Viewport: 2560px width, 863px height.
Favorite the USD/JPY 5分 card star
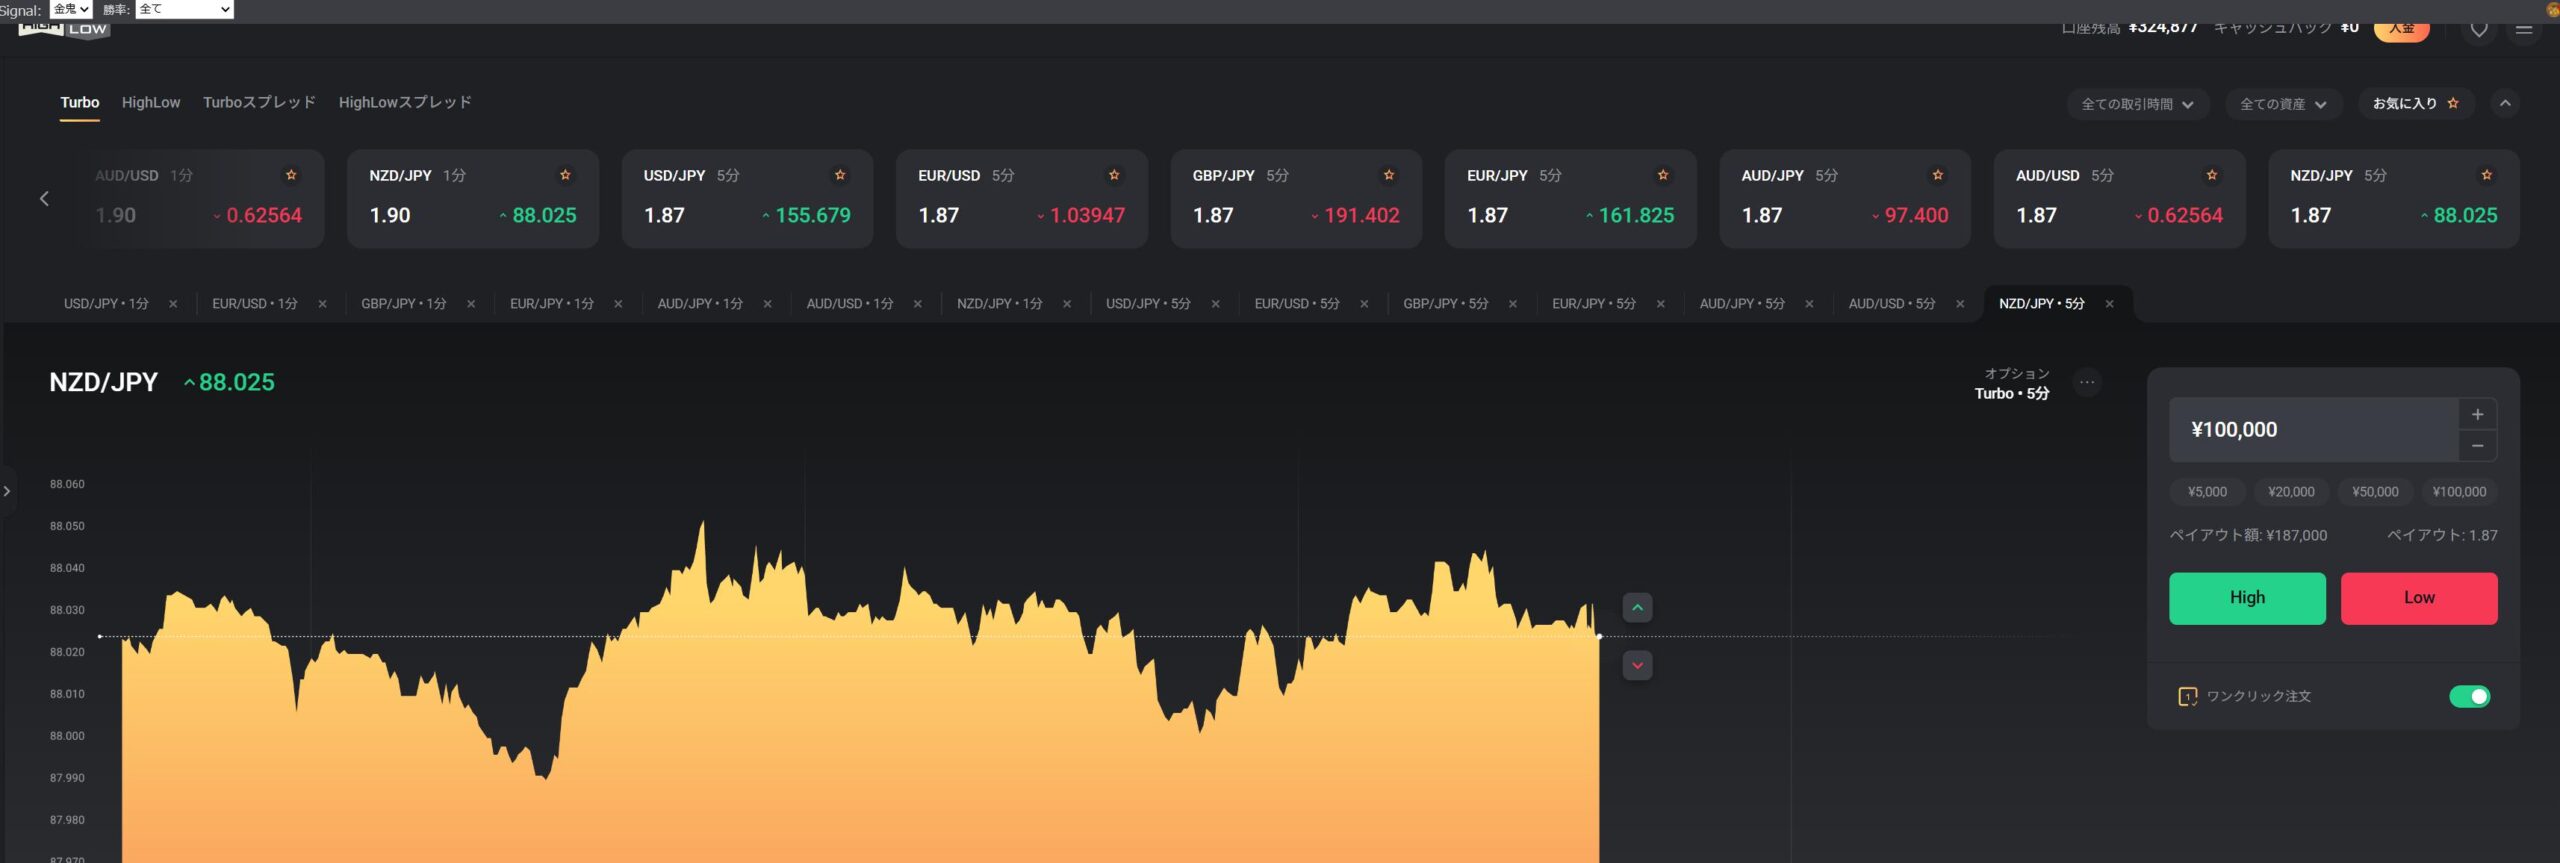click(x=839, y=175)
